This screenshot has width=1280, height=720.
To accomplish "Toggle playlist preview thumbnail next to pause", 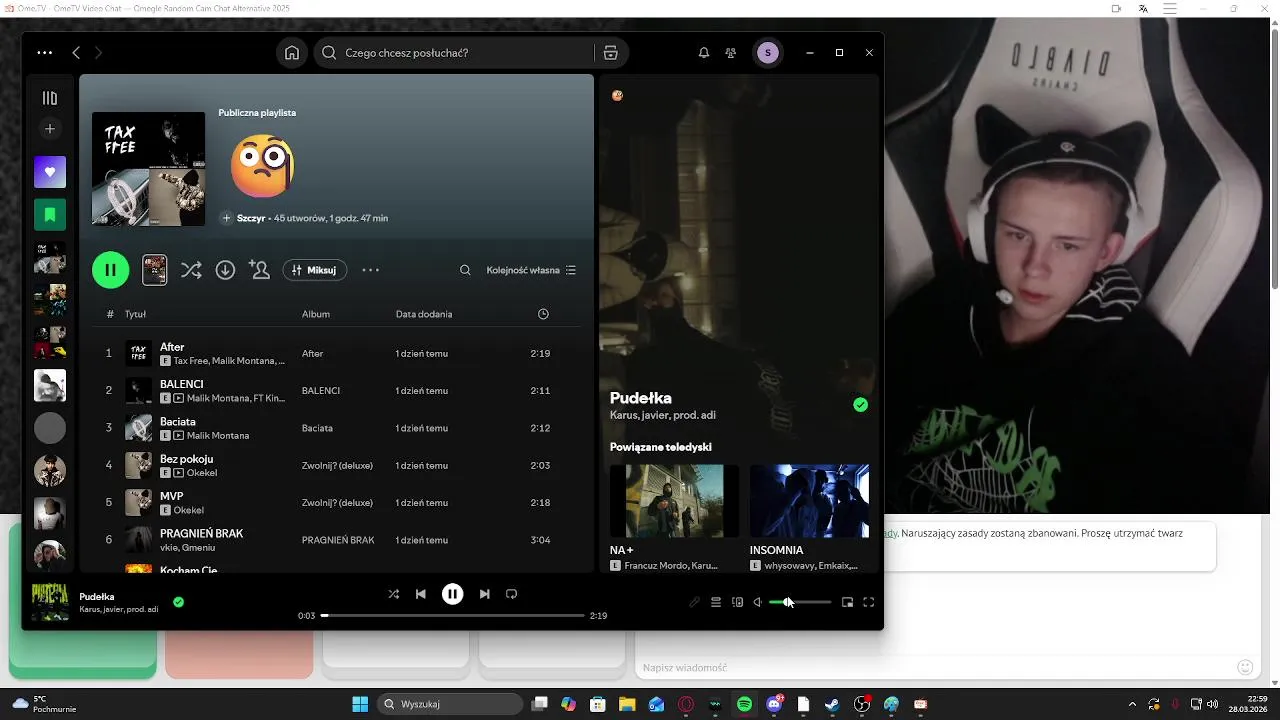I will pos(155,270).
